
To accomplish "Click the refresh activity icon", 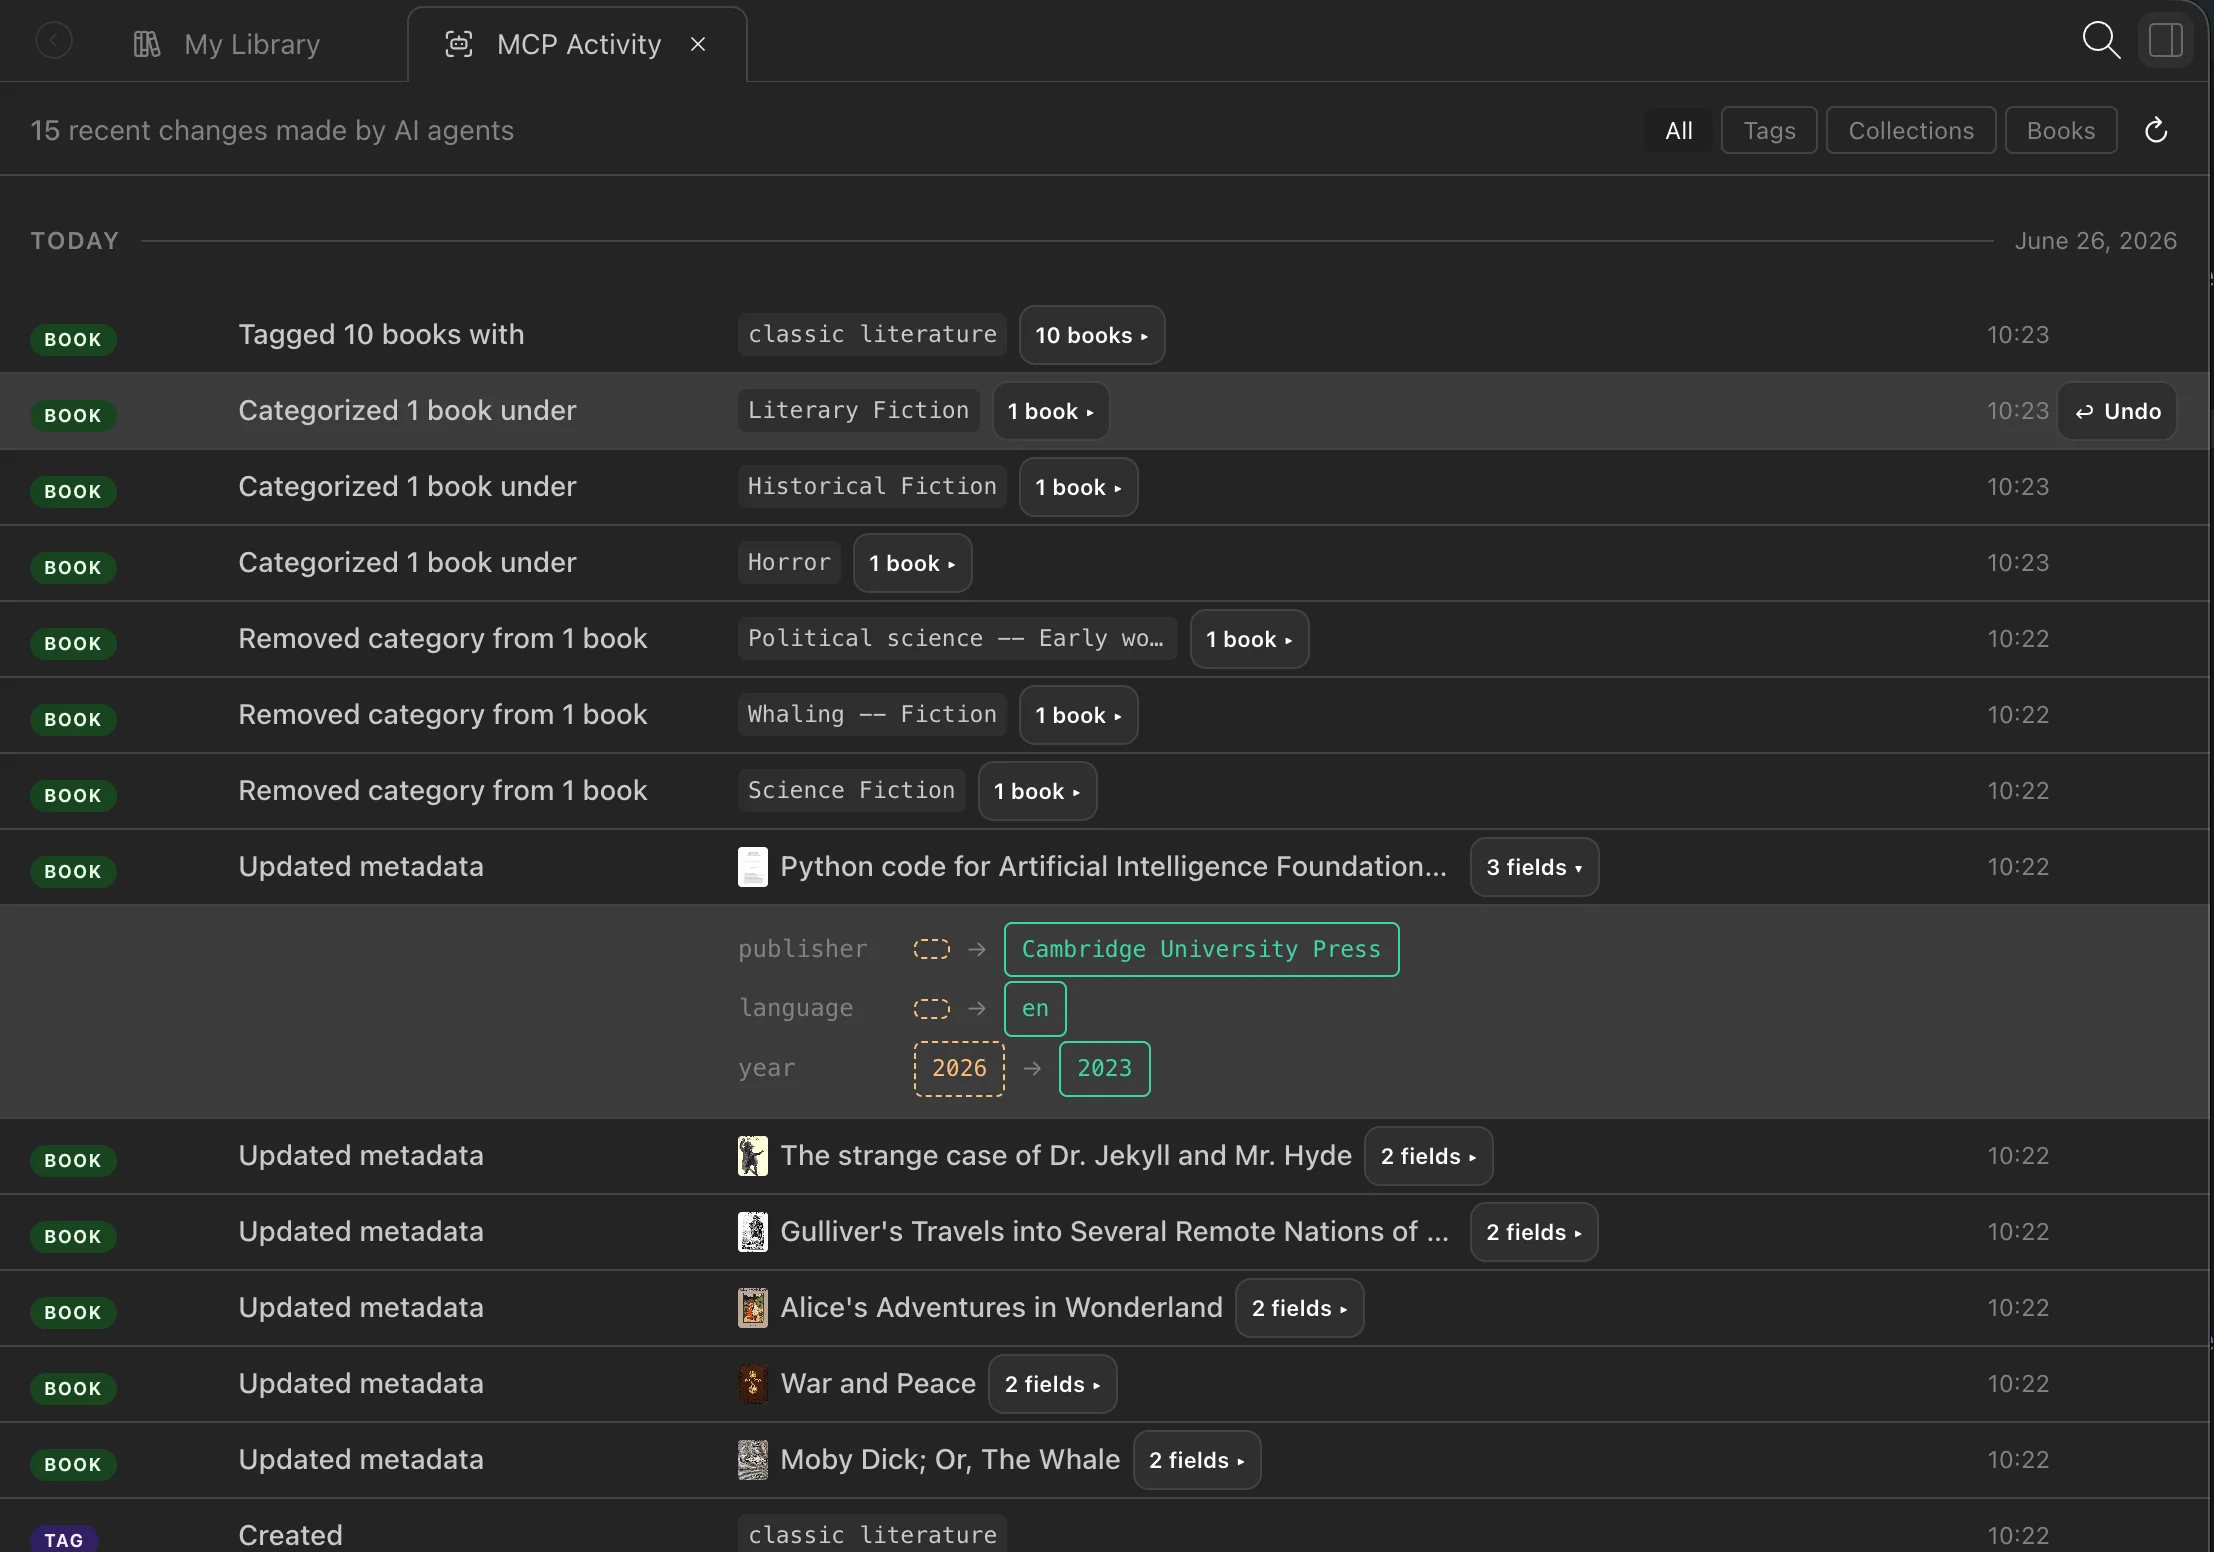I will (2156, 130).
